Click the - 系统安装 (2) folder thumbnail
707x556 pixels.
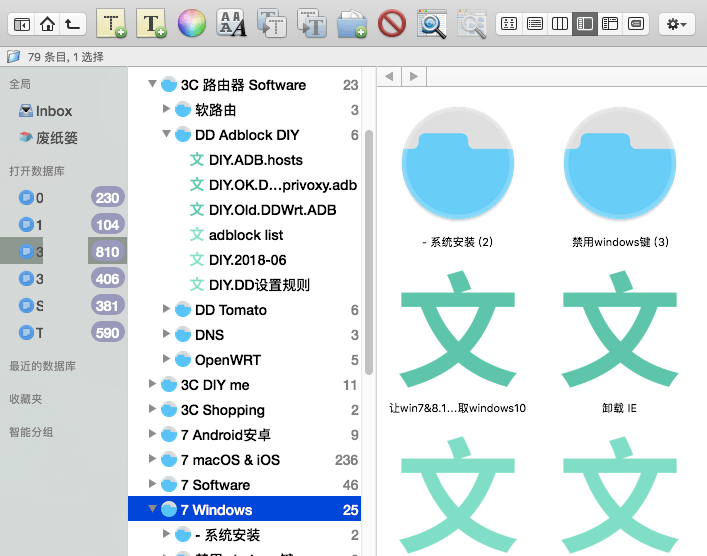click(x=458, y=164)
